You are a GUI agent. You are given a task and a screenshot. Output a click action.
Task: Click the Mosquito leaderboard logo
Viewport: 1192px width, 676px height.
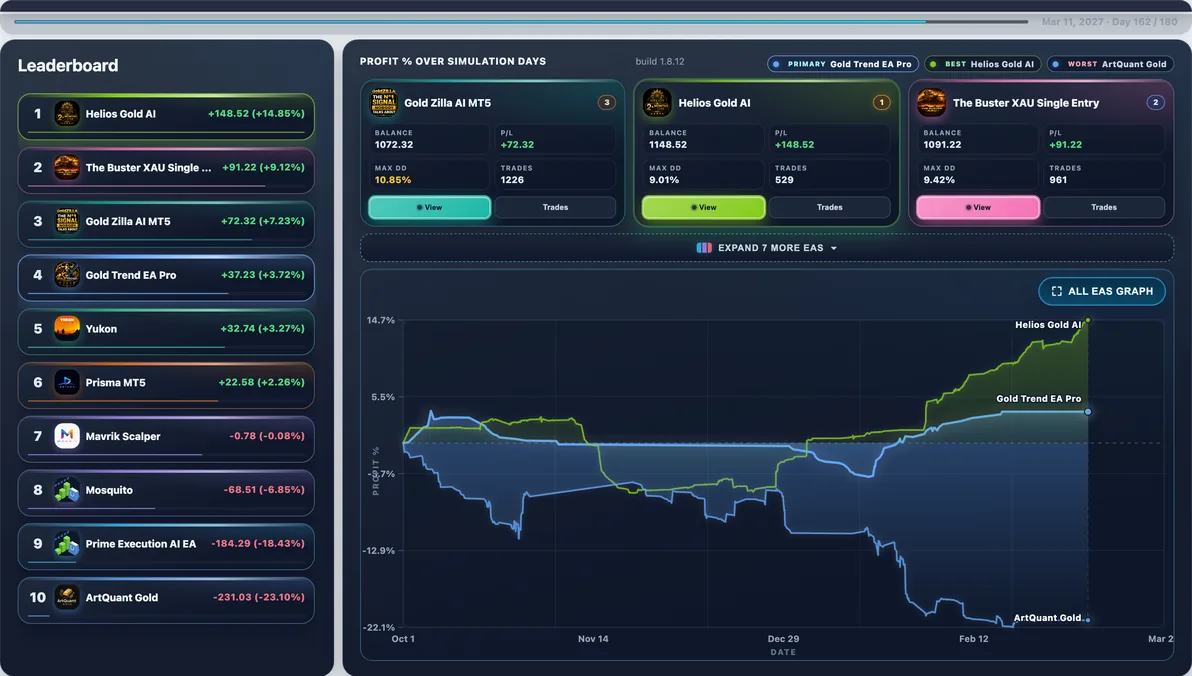coord(67,490)
